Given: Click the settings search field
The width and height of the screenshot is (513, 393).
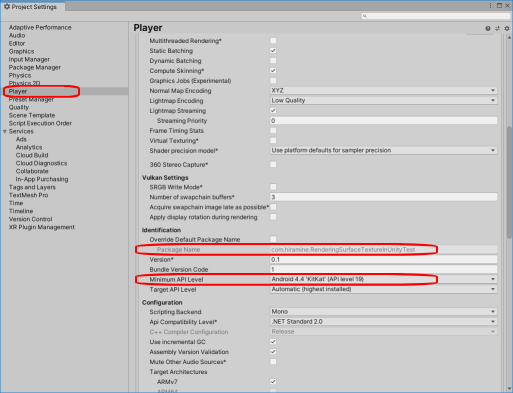Looking at the screenshot, I should pos(435,16).
